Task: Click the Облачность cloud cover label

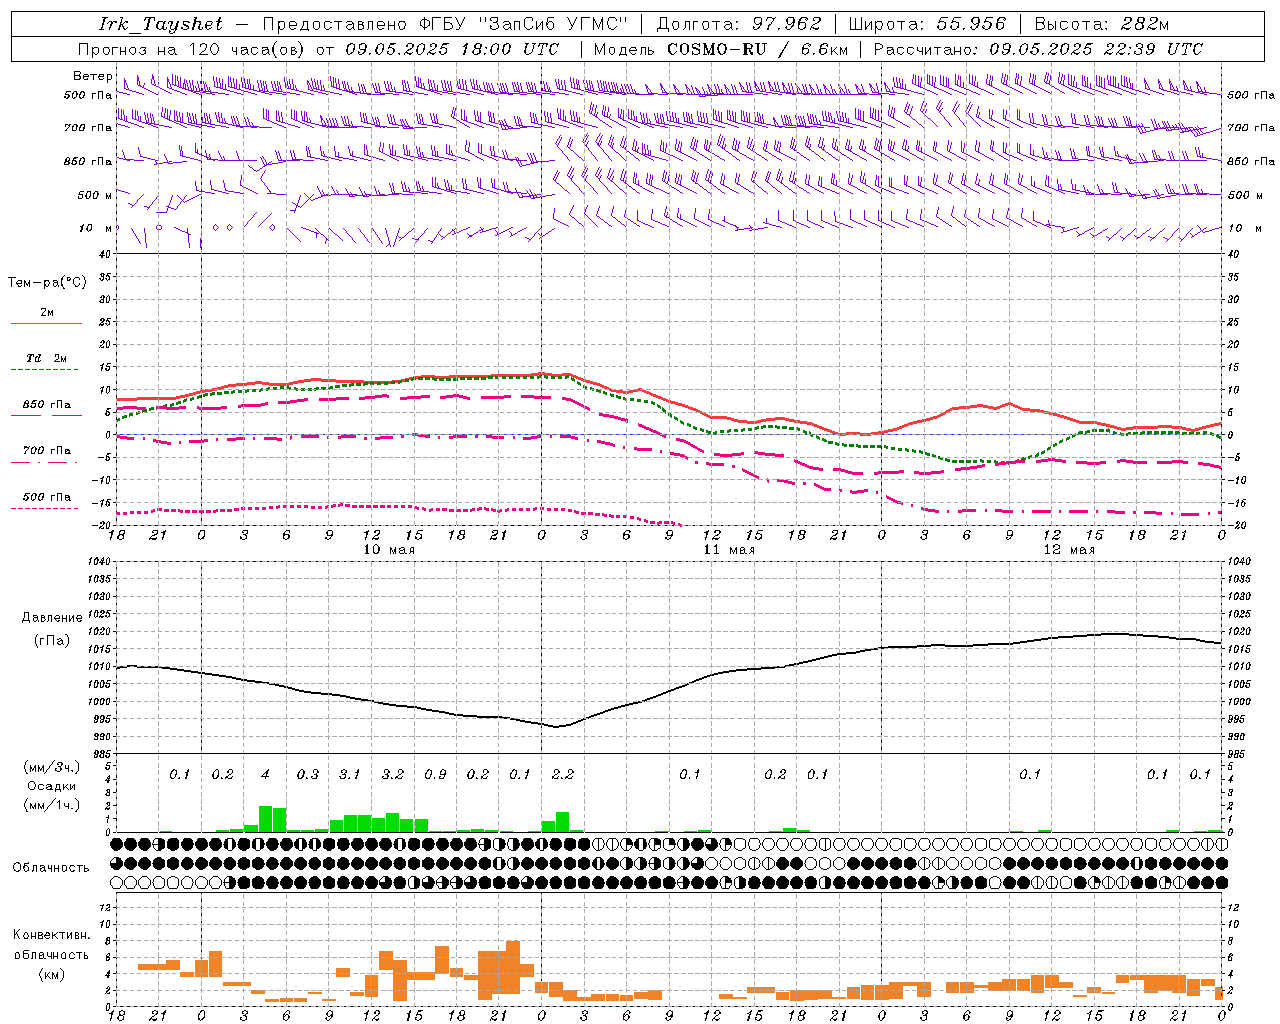Action: click(x=51, y=868)
